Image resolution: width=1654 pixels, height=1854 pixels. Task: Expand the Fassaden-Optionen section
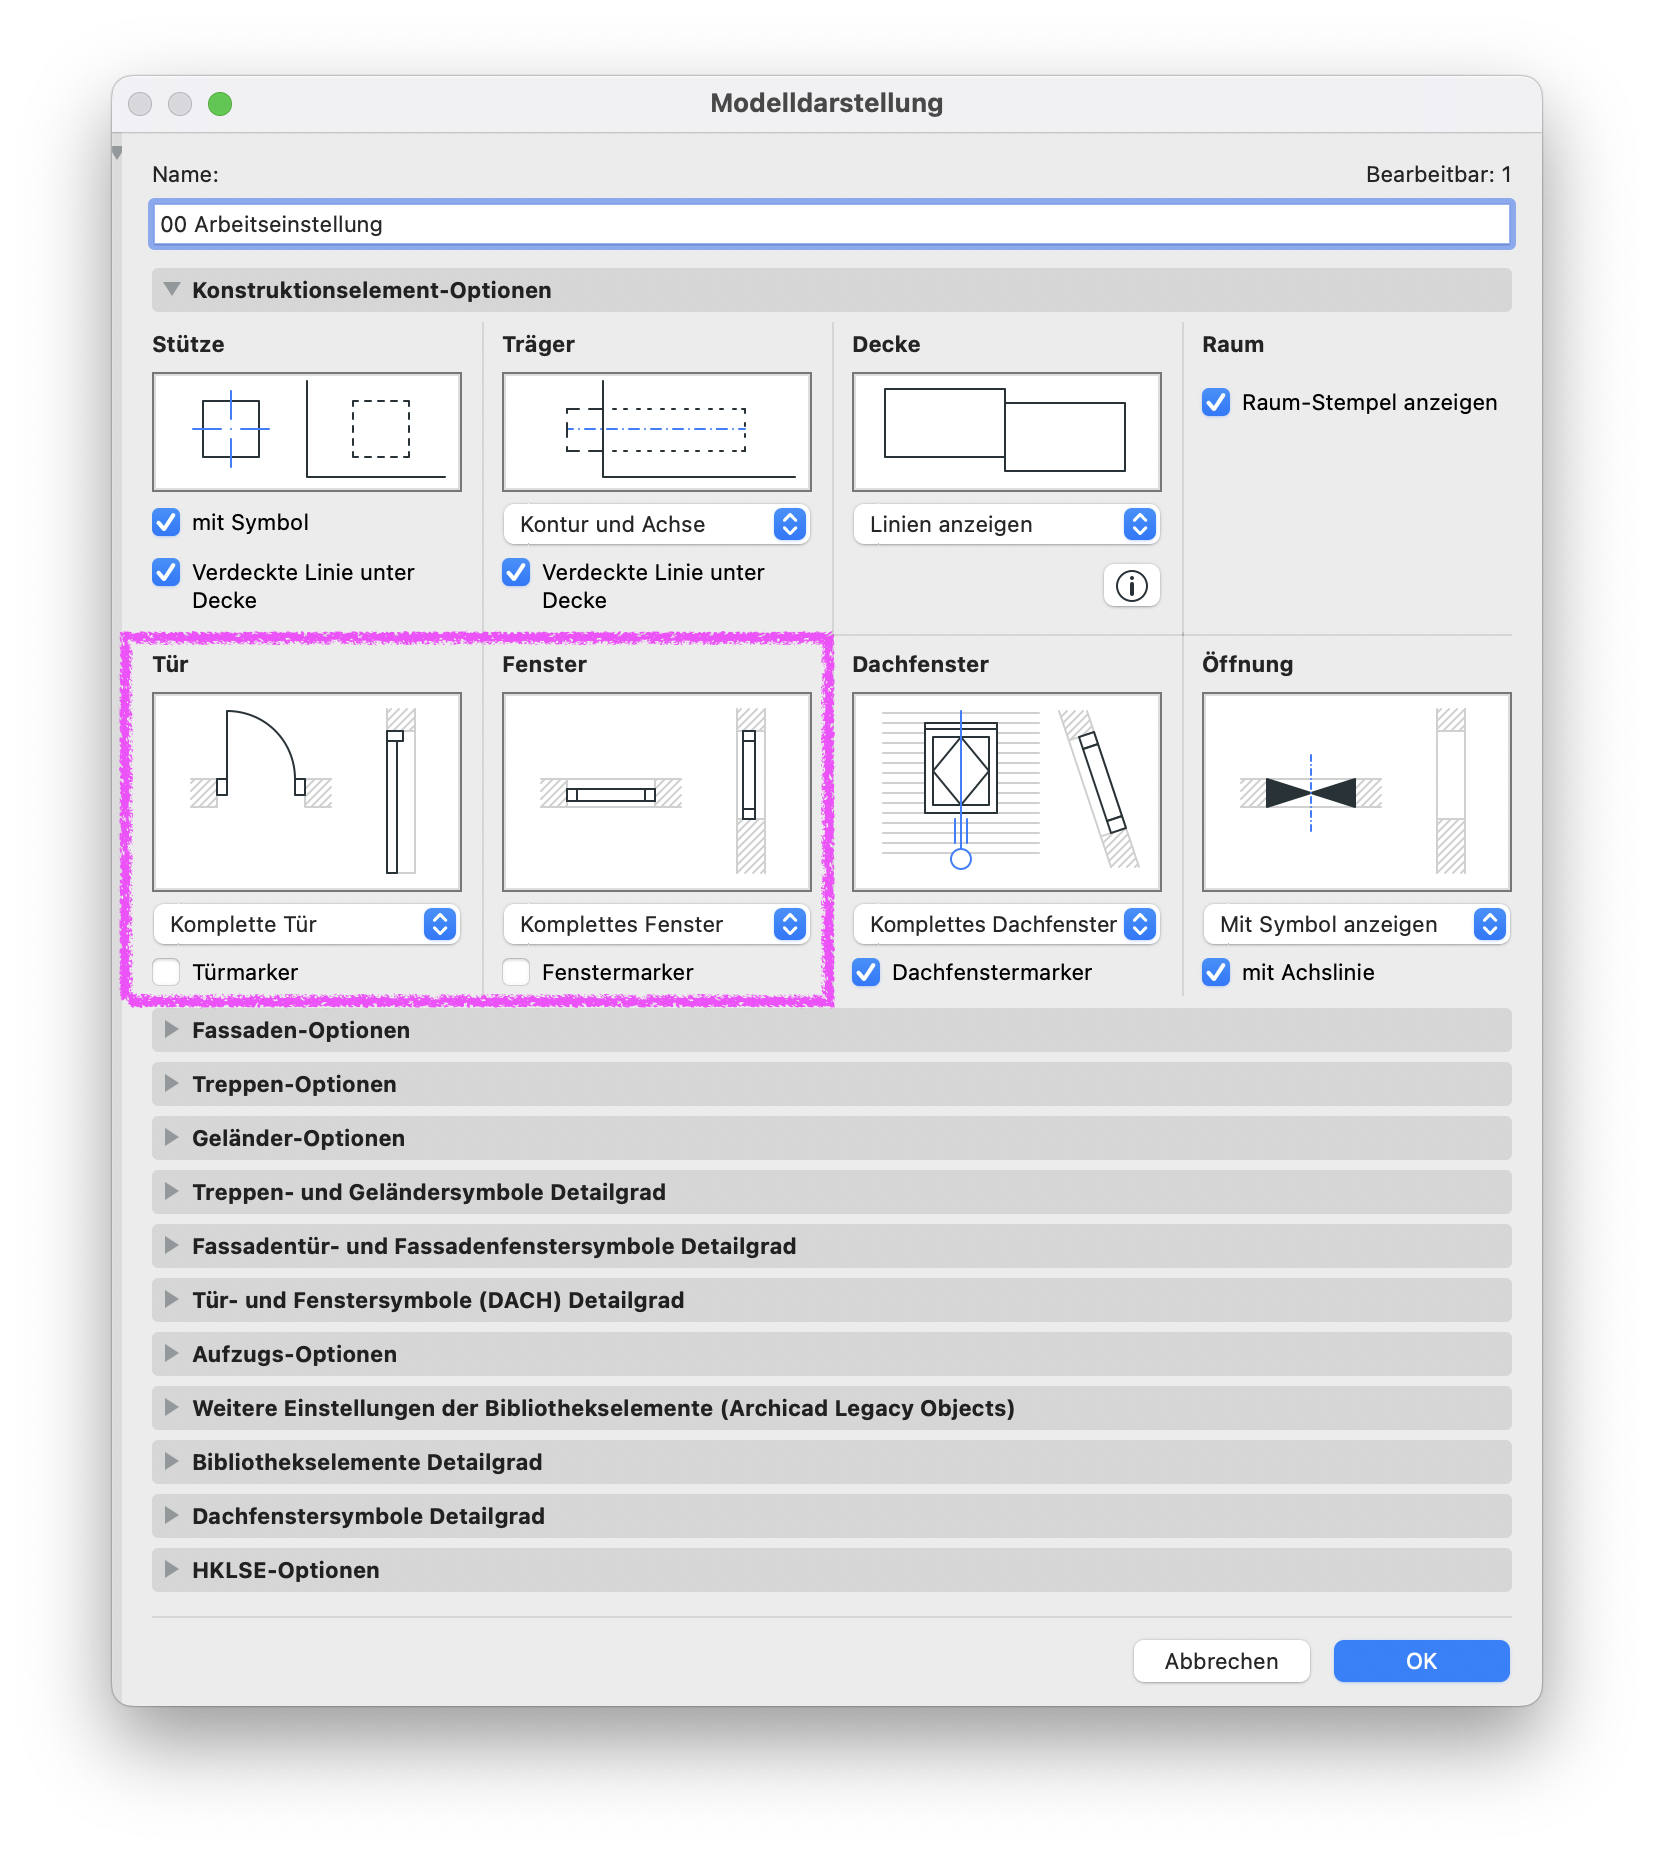[x=832, y=1030]
